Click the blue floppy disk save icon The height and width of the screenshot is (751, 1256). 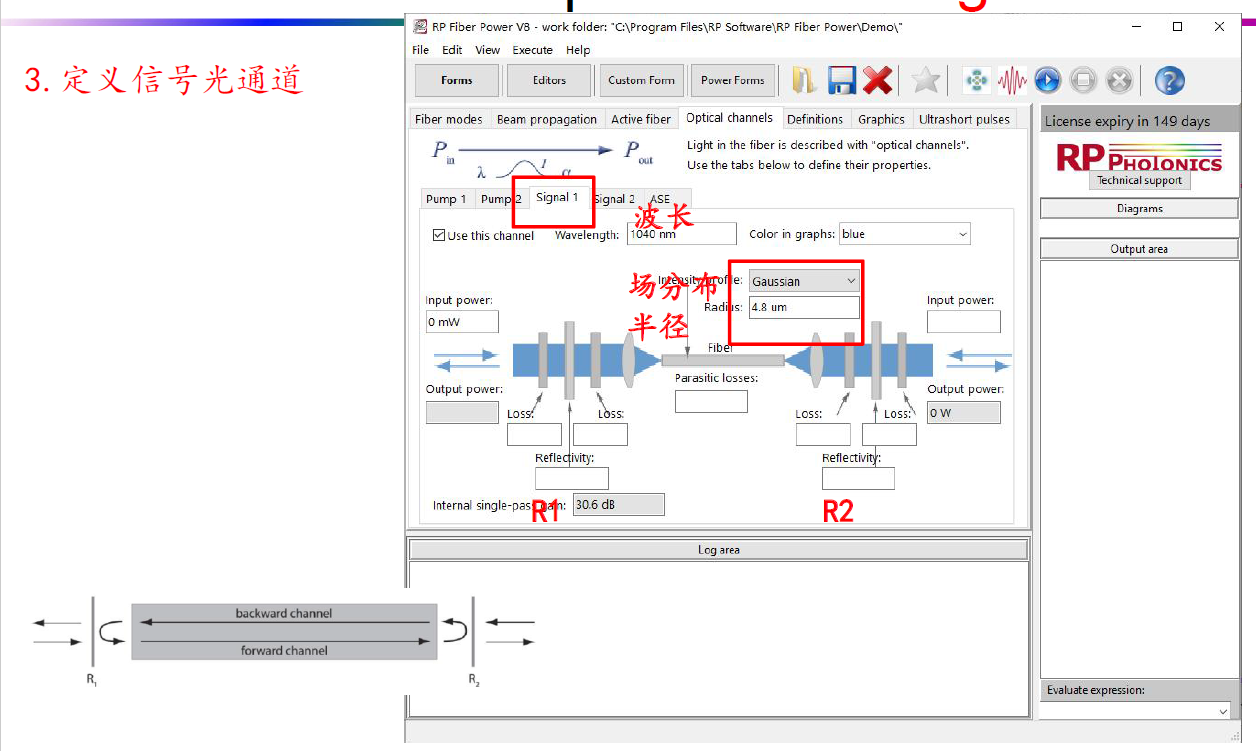coord(842,80)
